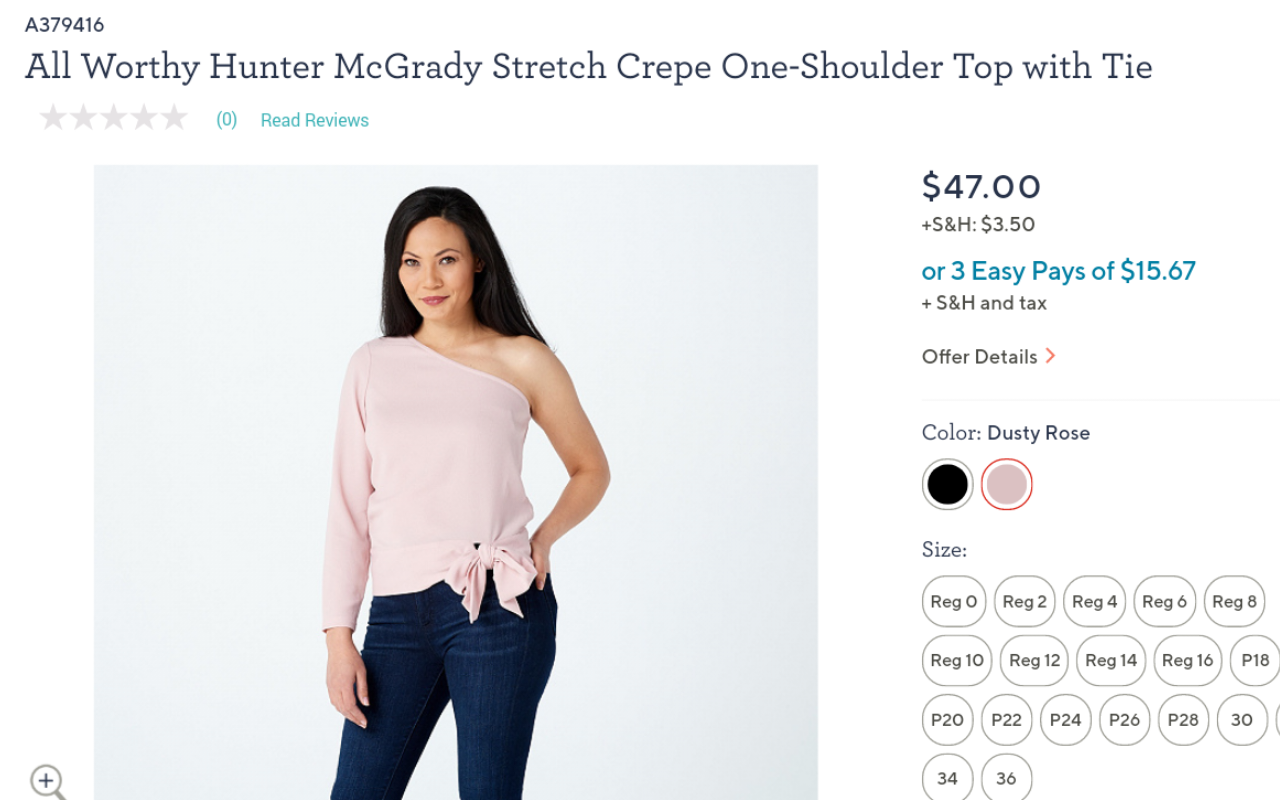Select size Reg 0
Screen dimensions: 1280x800
[953, 601]
